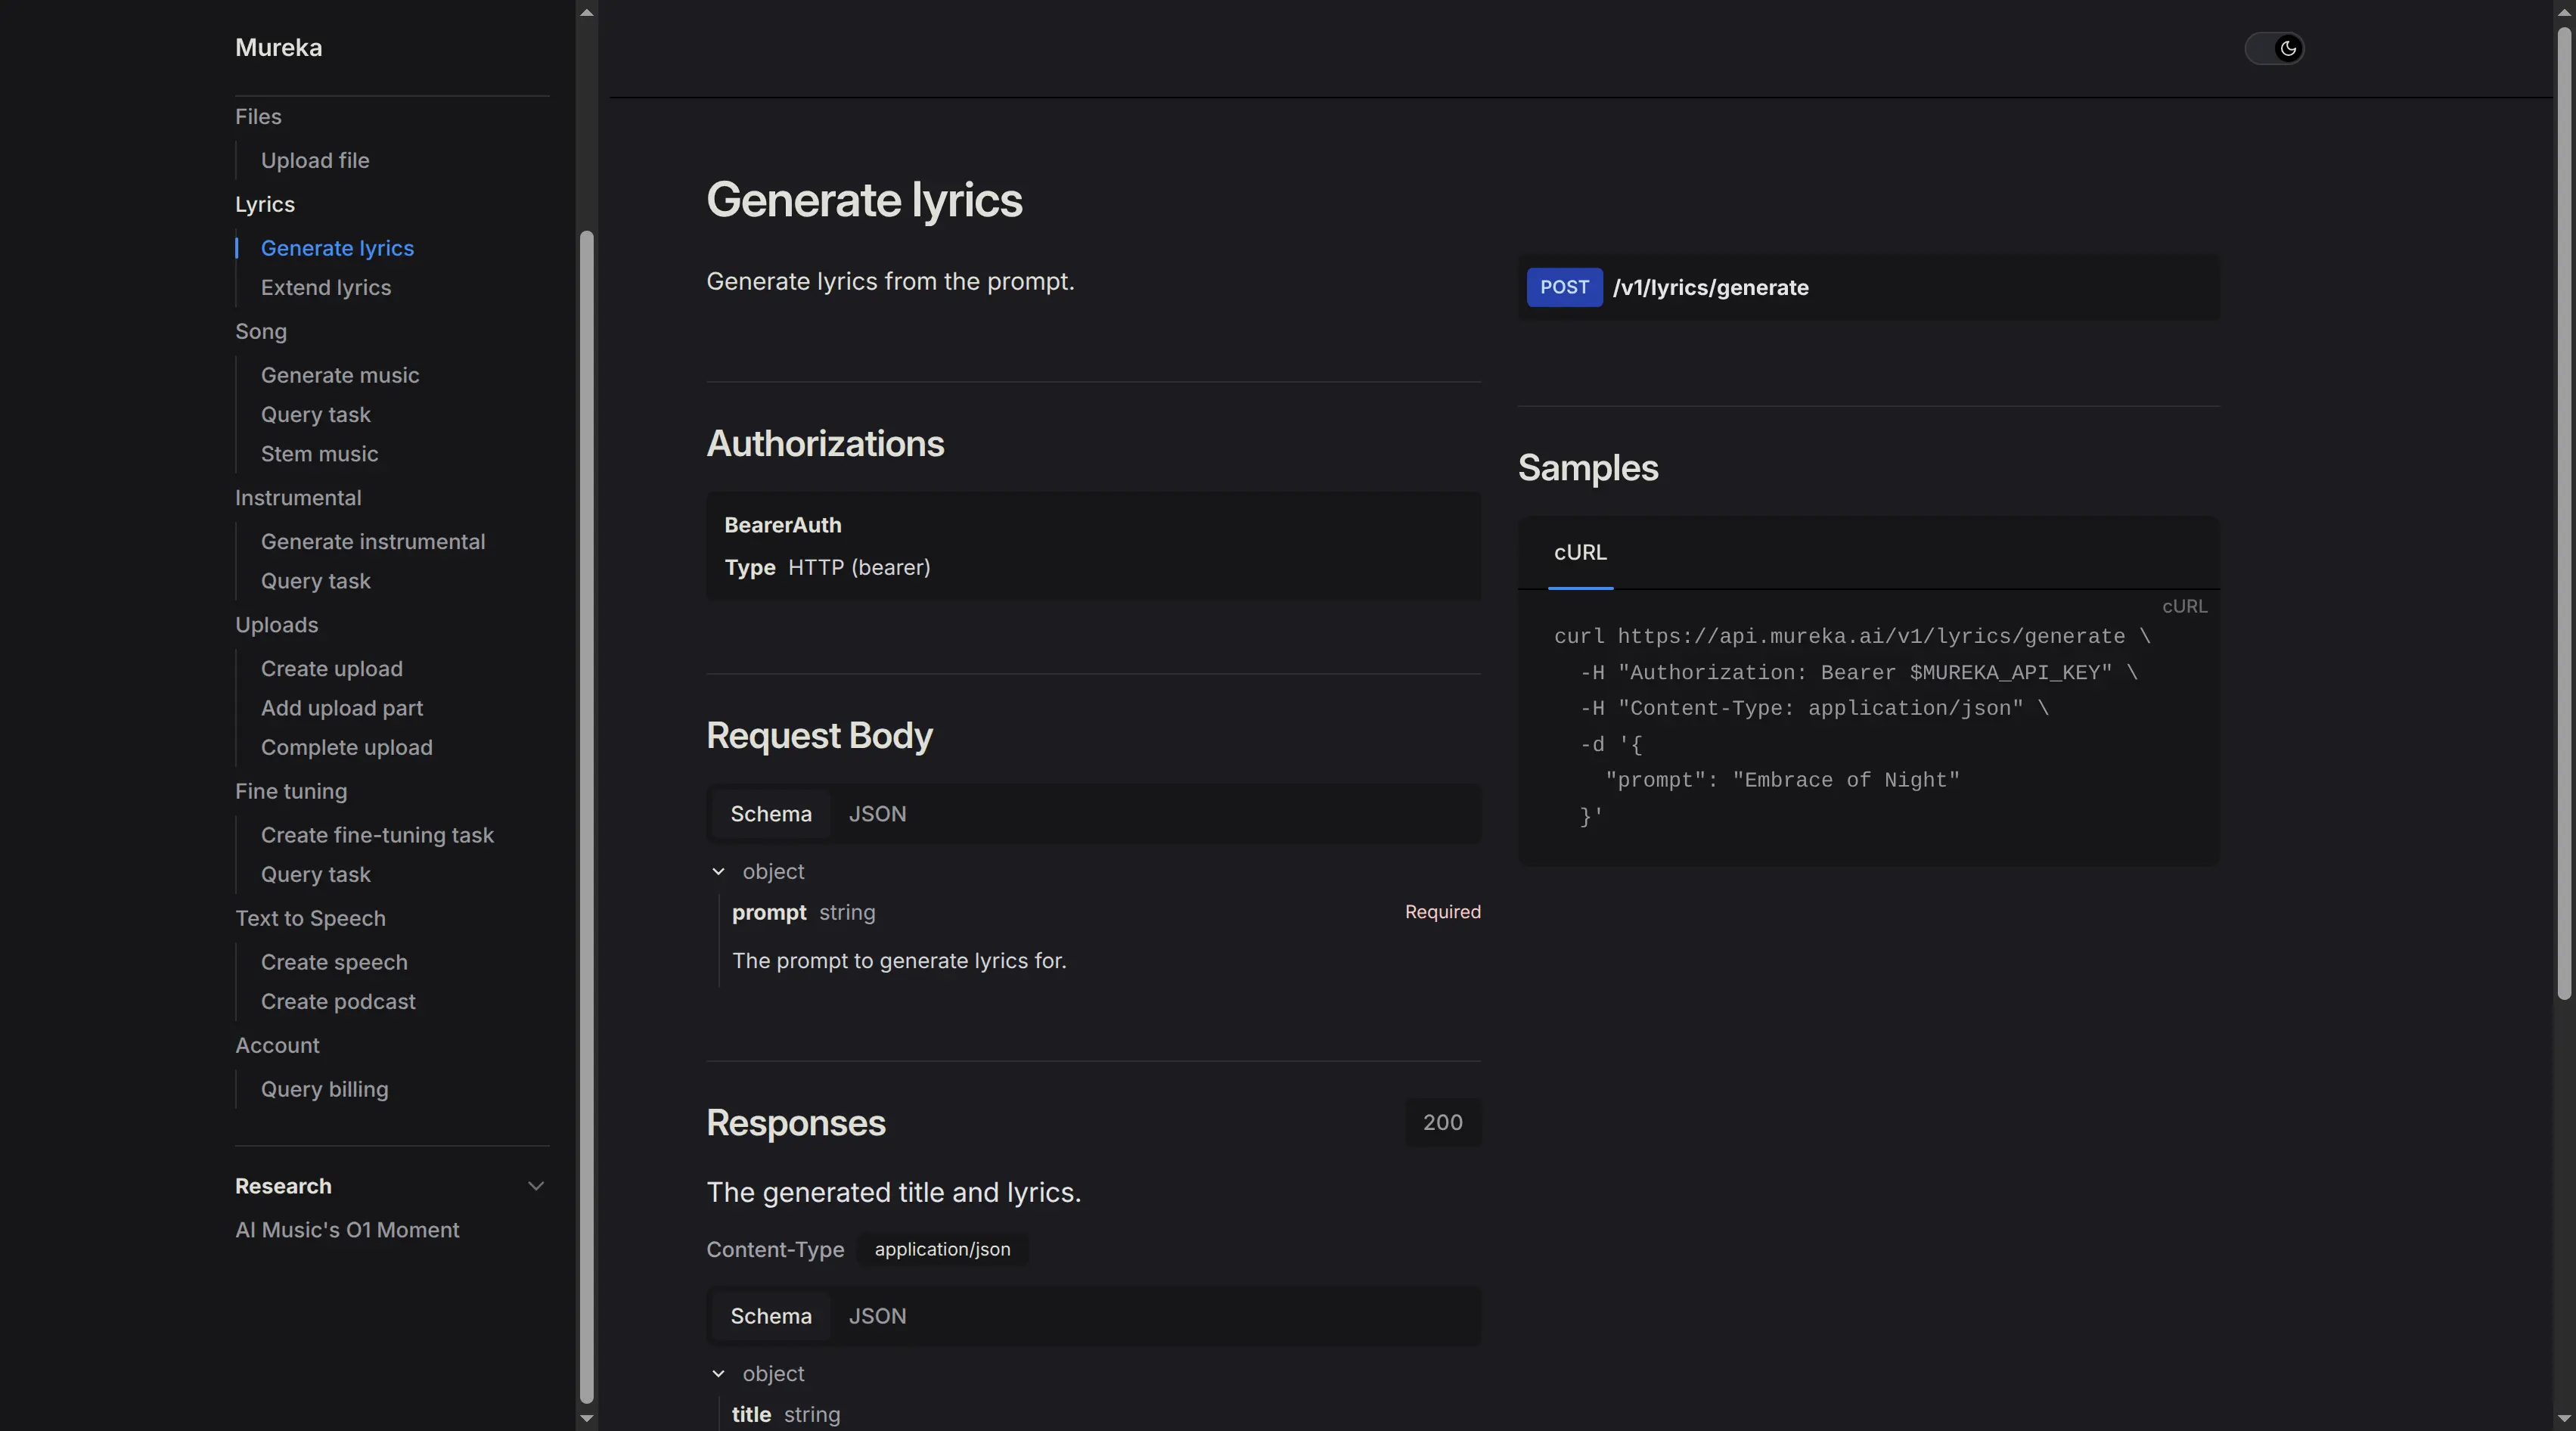Click the BearerAuth label
This screenshot has width=2576, height=1431.
click(x=783, y=525)
